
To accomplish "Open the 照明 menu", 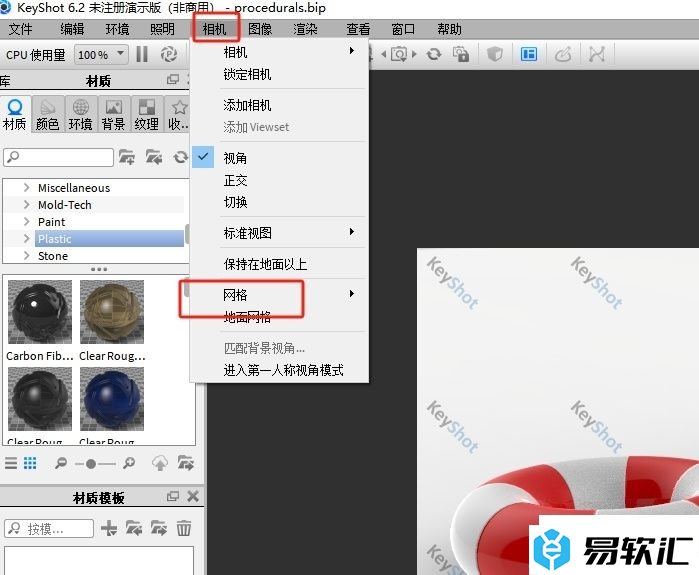I will pos(162,29).
